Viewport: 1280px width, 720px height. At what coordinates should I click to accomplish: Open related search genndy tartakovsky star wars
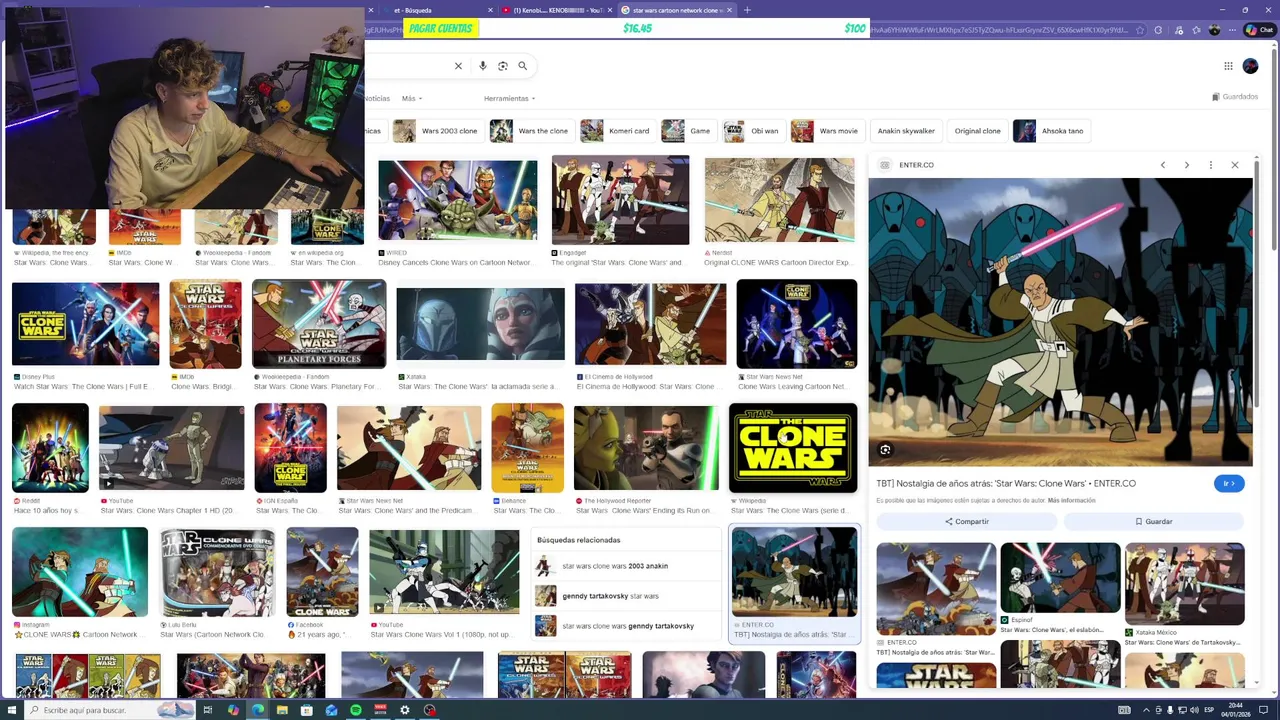click(625, 596)
